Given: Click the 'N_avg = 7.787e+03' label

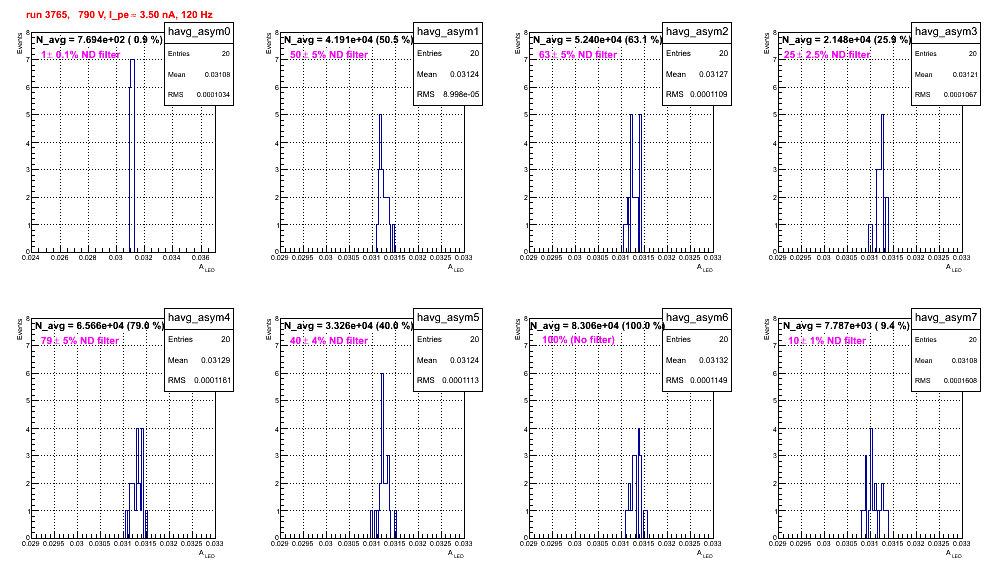Looking at the screenshot, I should tap(846, 326).
